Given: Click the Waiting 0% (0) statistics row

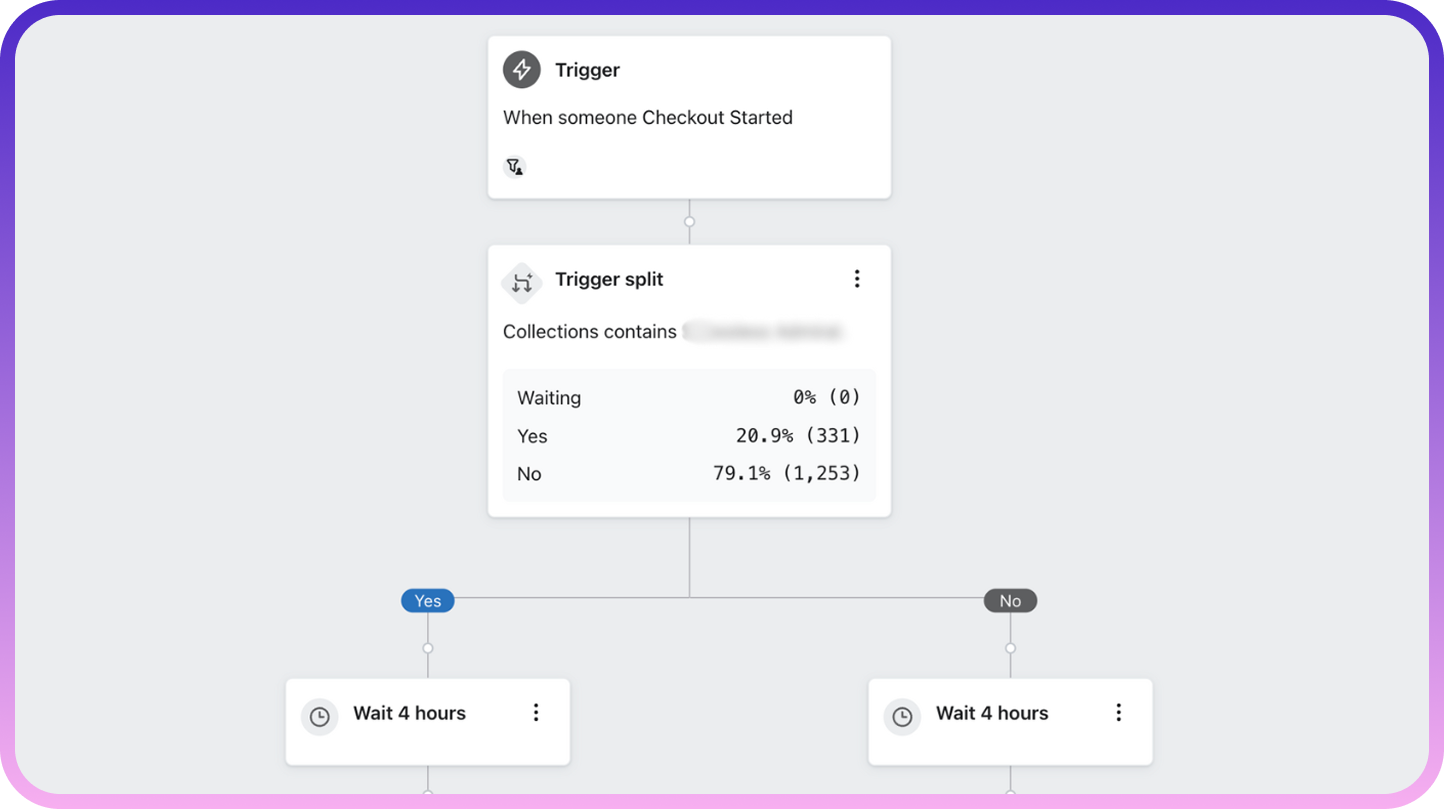Looking at the screenshot, I should (688, 397).
